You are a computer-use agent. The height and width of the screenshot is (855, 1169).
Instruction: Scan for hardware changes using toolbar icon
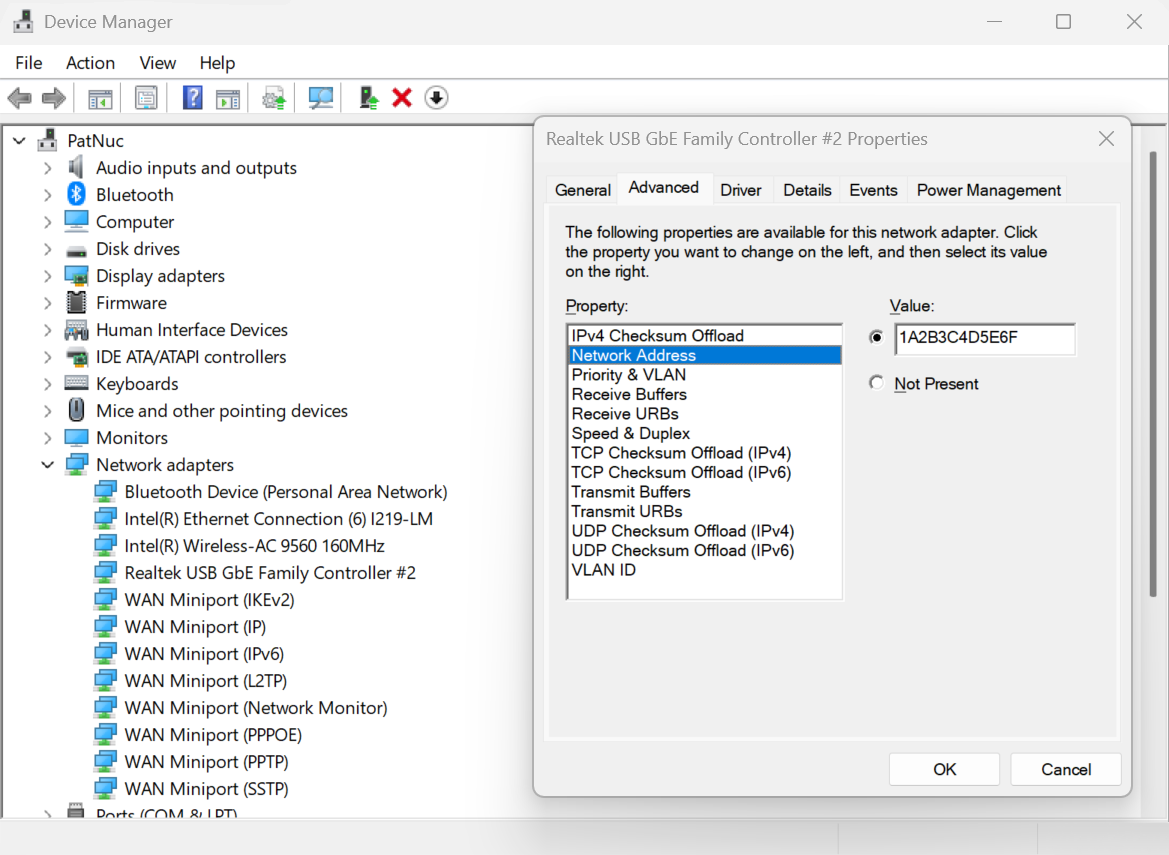[x=320, y=97]
